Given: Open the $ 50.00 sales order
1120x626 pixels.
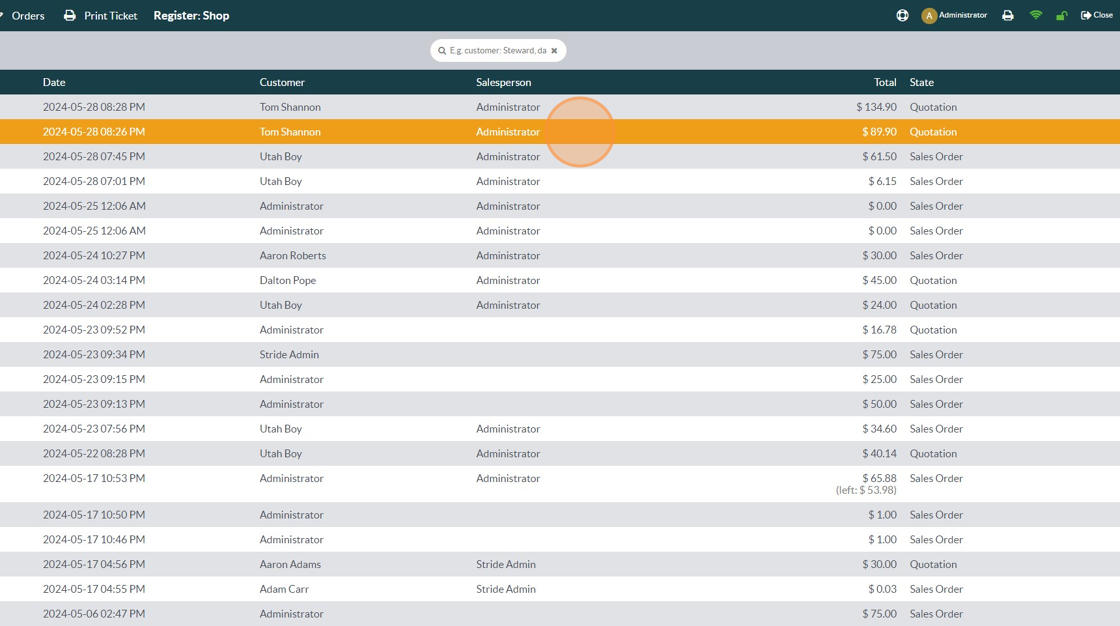Looking at the screenshot, I should [560, 404].
